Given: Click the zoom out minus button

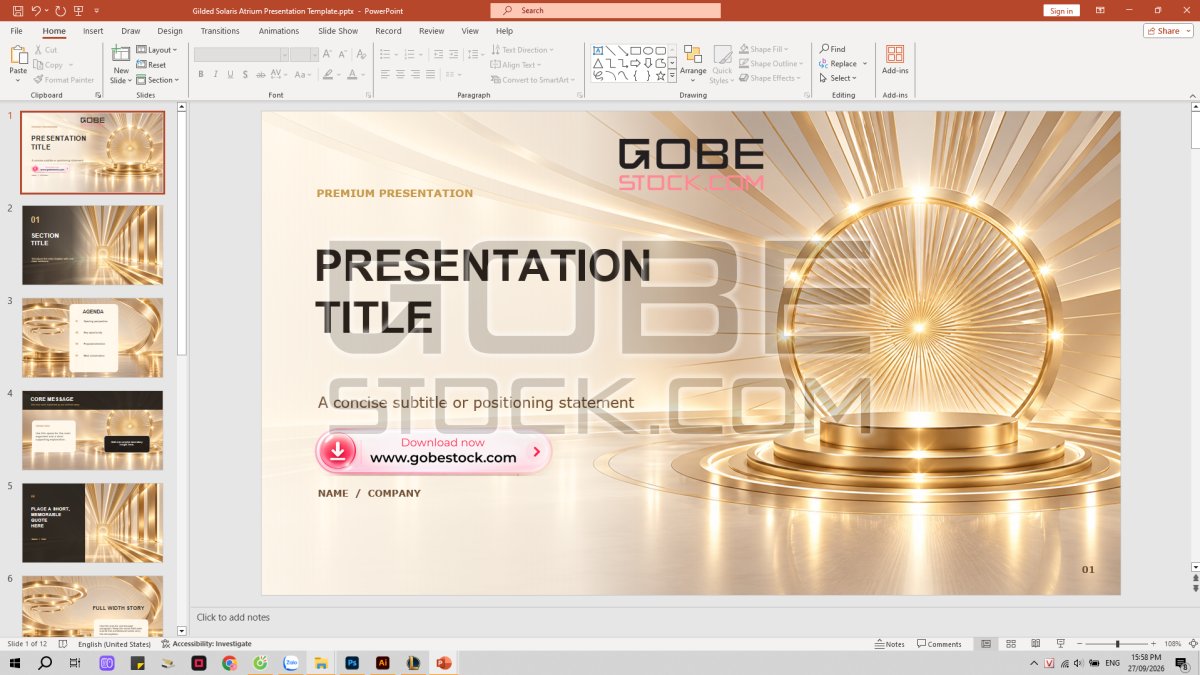Looking at the screenshot, I should 1081,644.
